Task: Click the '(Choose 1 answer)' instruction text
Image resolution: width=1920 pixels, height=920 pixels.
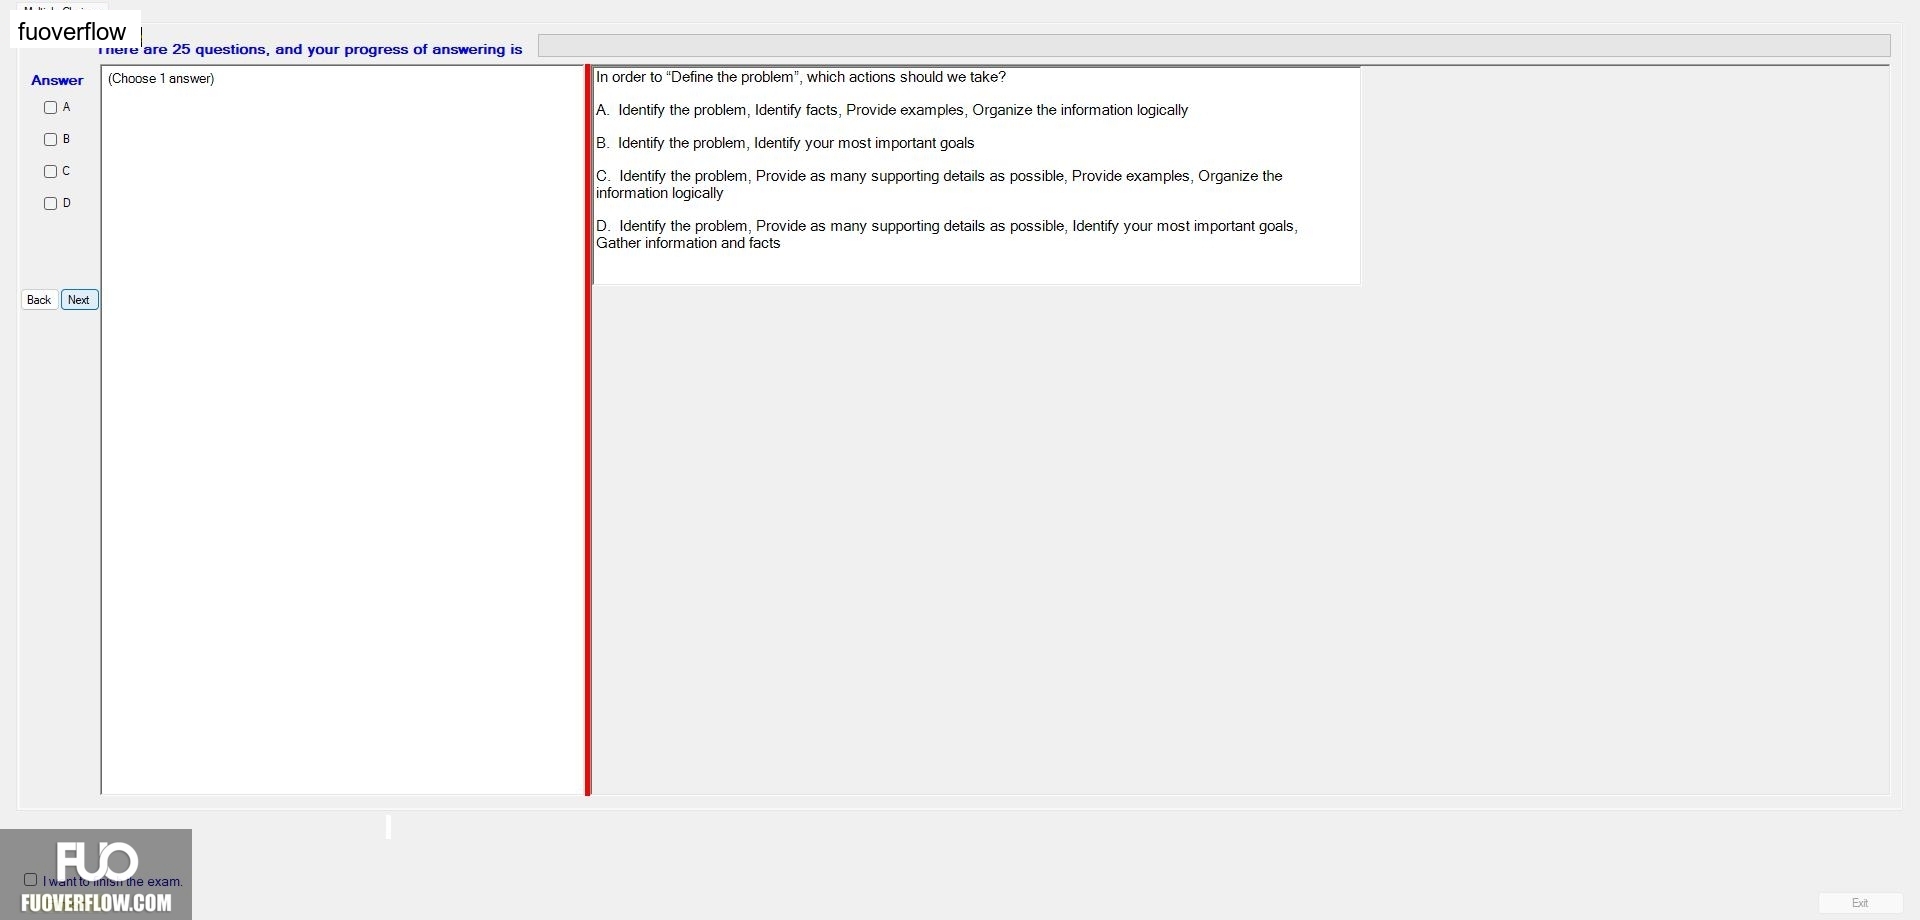Action: click(x=161, y=79)
